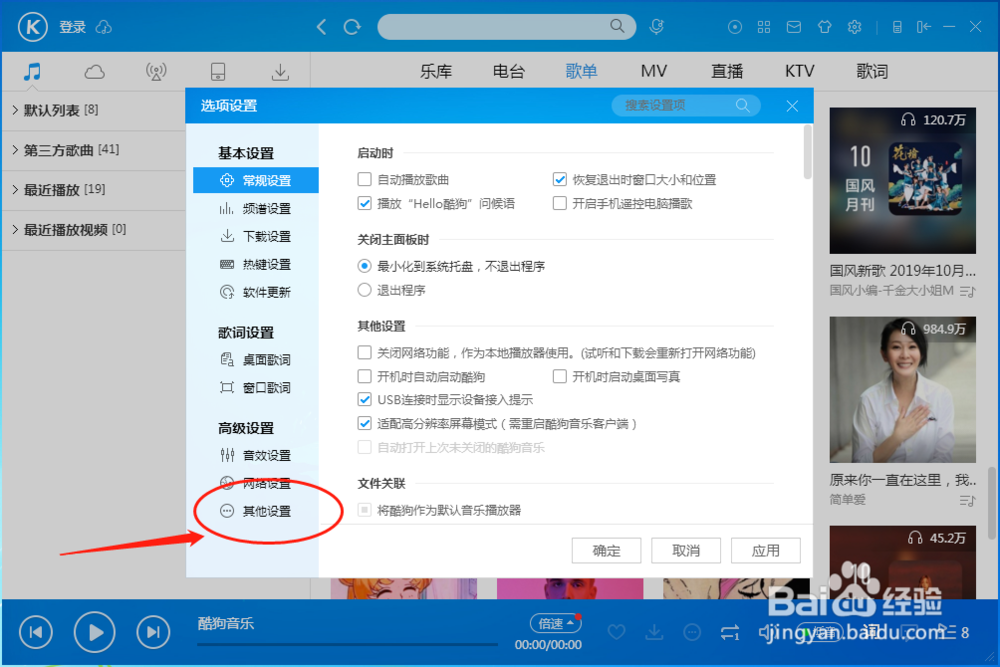Select 窗口歌词 in settings sidebar
1000x667 pixels.
point(256,388)
